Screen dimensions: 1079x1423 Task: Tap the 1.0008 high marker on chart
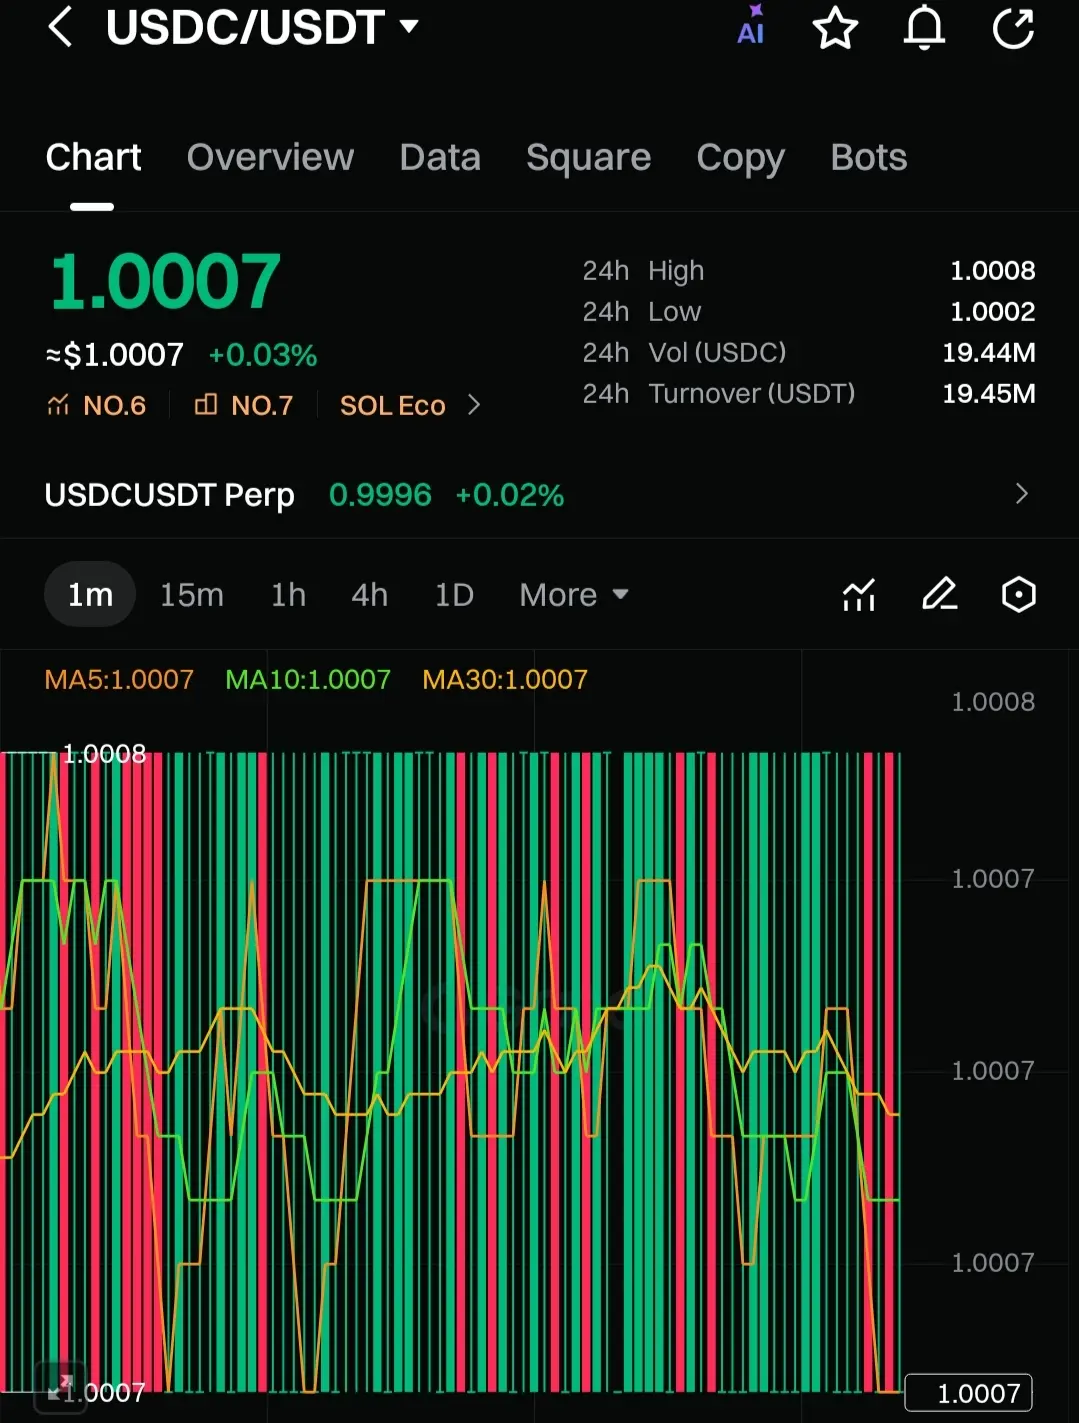[x=104, y=753]
